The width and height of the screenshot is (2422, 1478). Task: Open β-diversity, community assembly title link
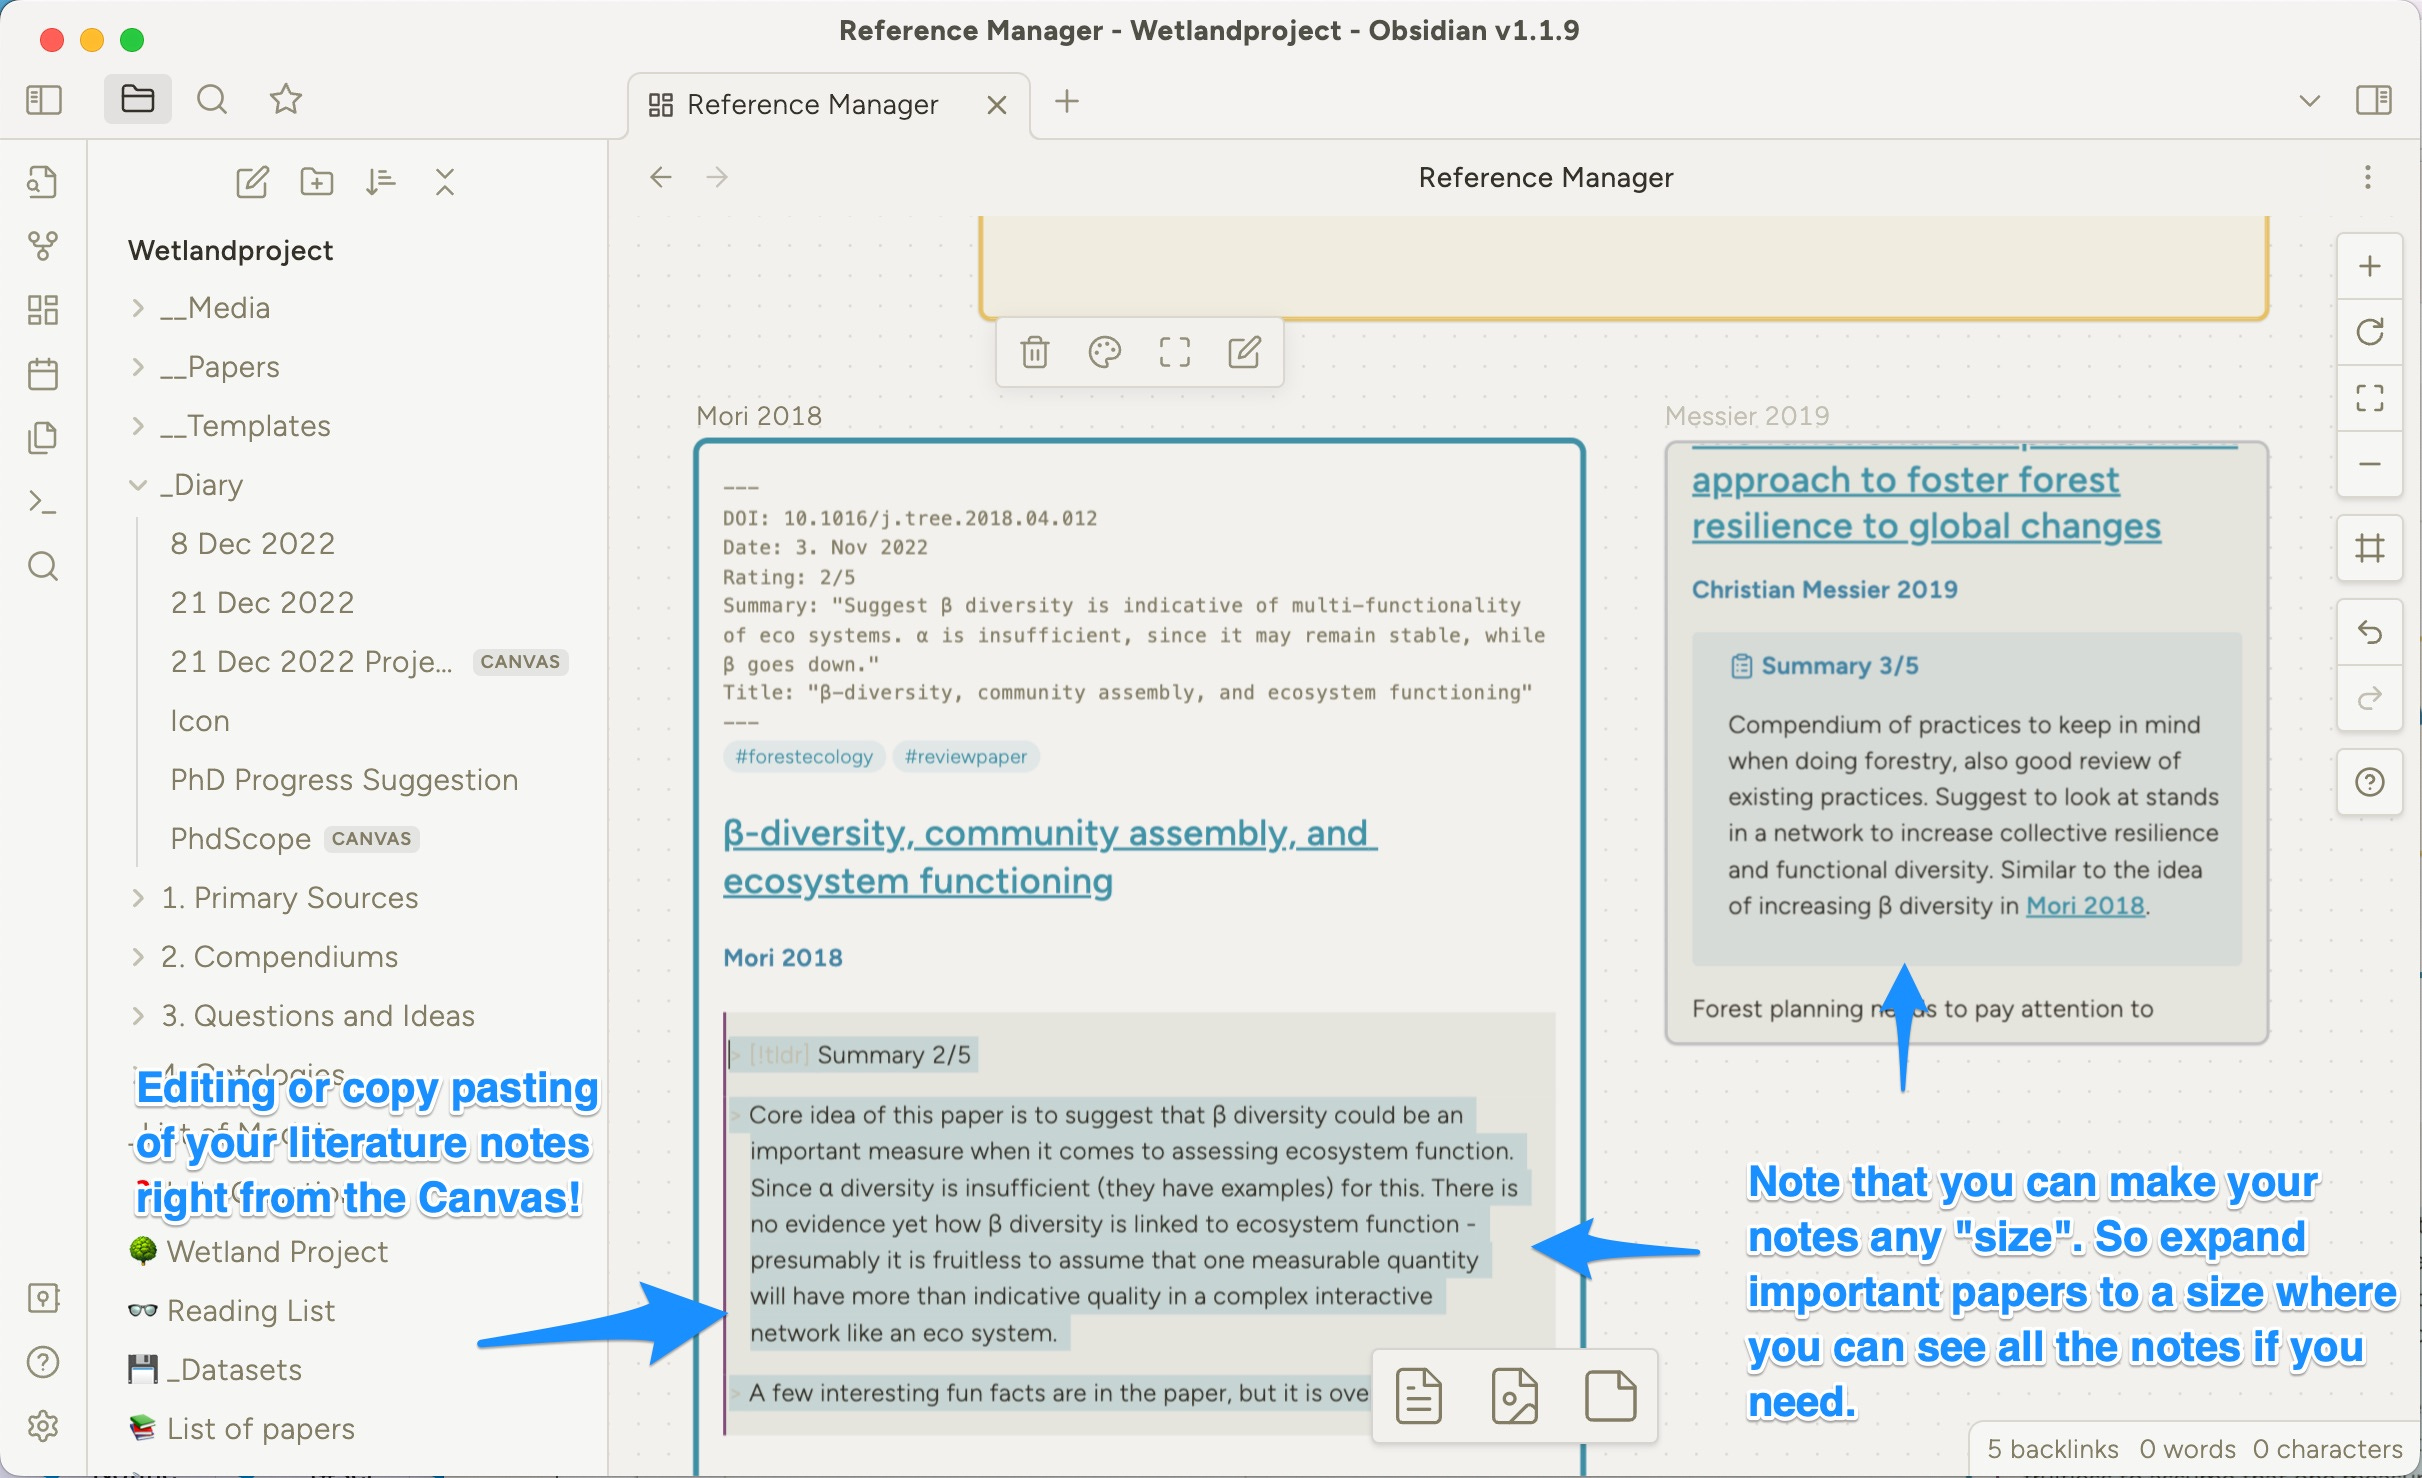1049,857
